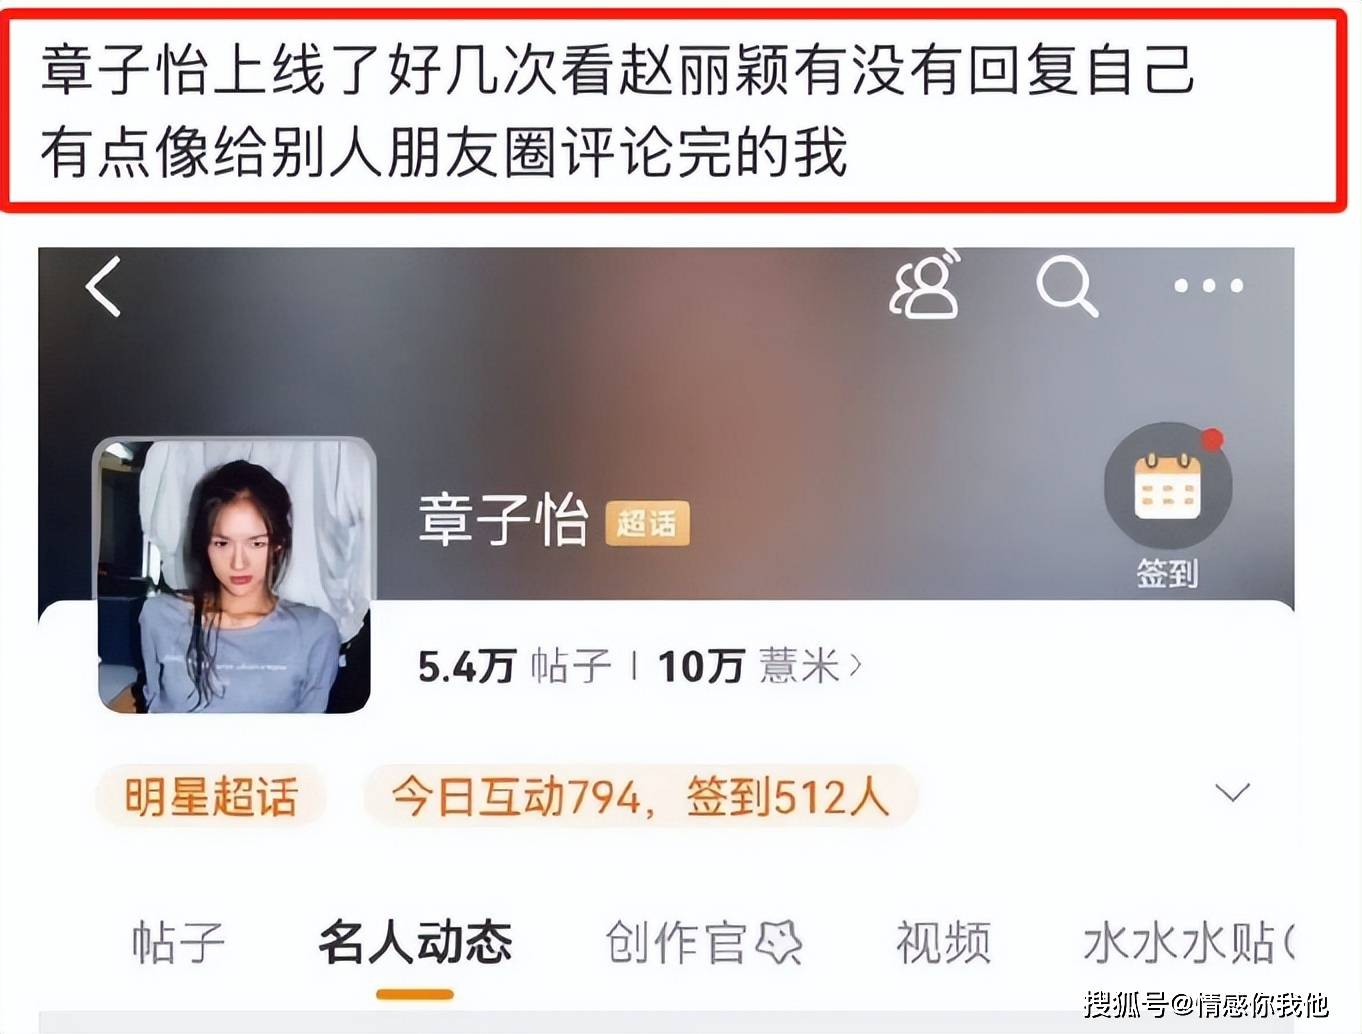Click the red-boxed headline caption text
This screenshot has height=1034, width=1362.
tap(617, 110)
